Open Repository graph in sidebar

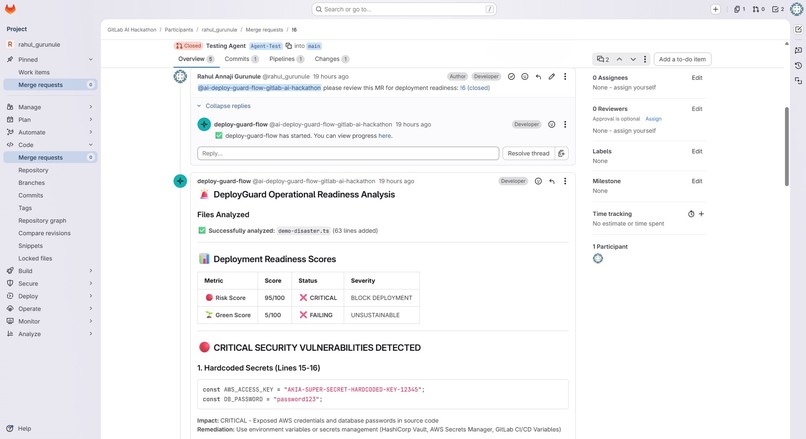click(42, 221)
